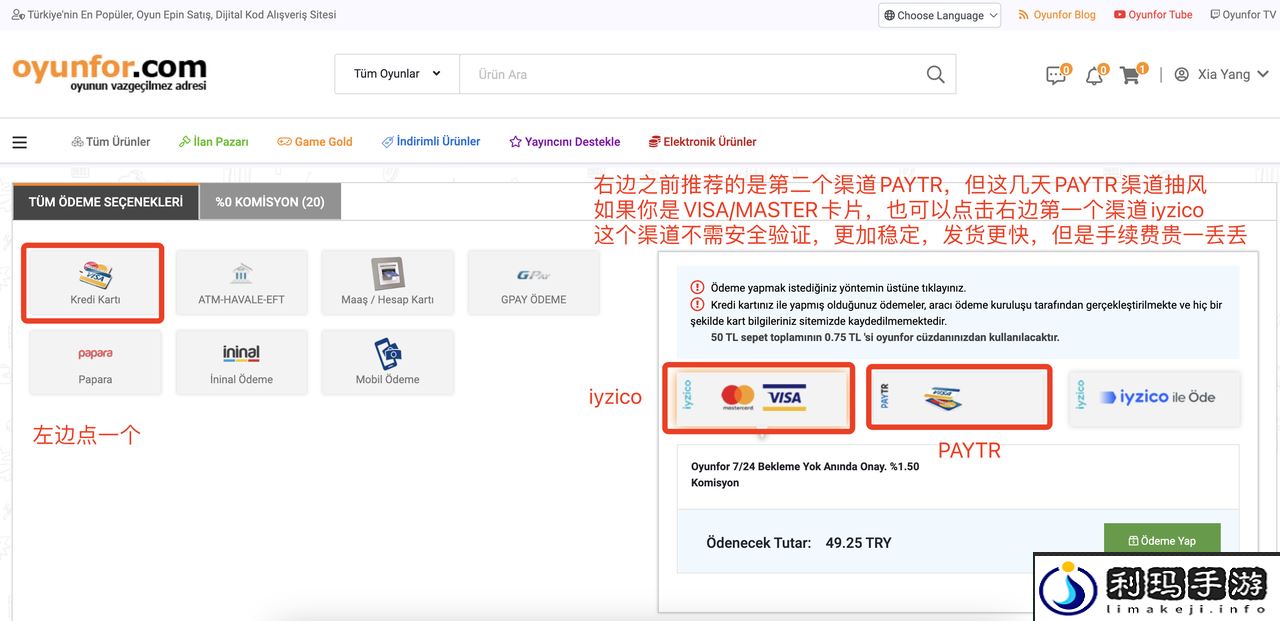Visit the Oyunfor Blog link
The image size is (1280, 621).
(1057, 15)
